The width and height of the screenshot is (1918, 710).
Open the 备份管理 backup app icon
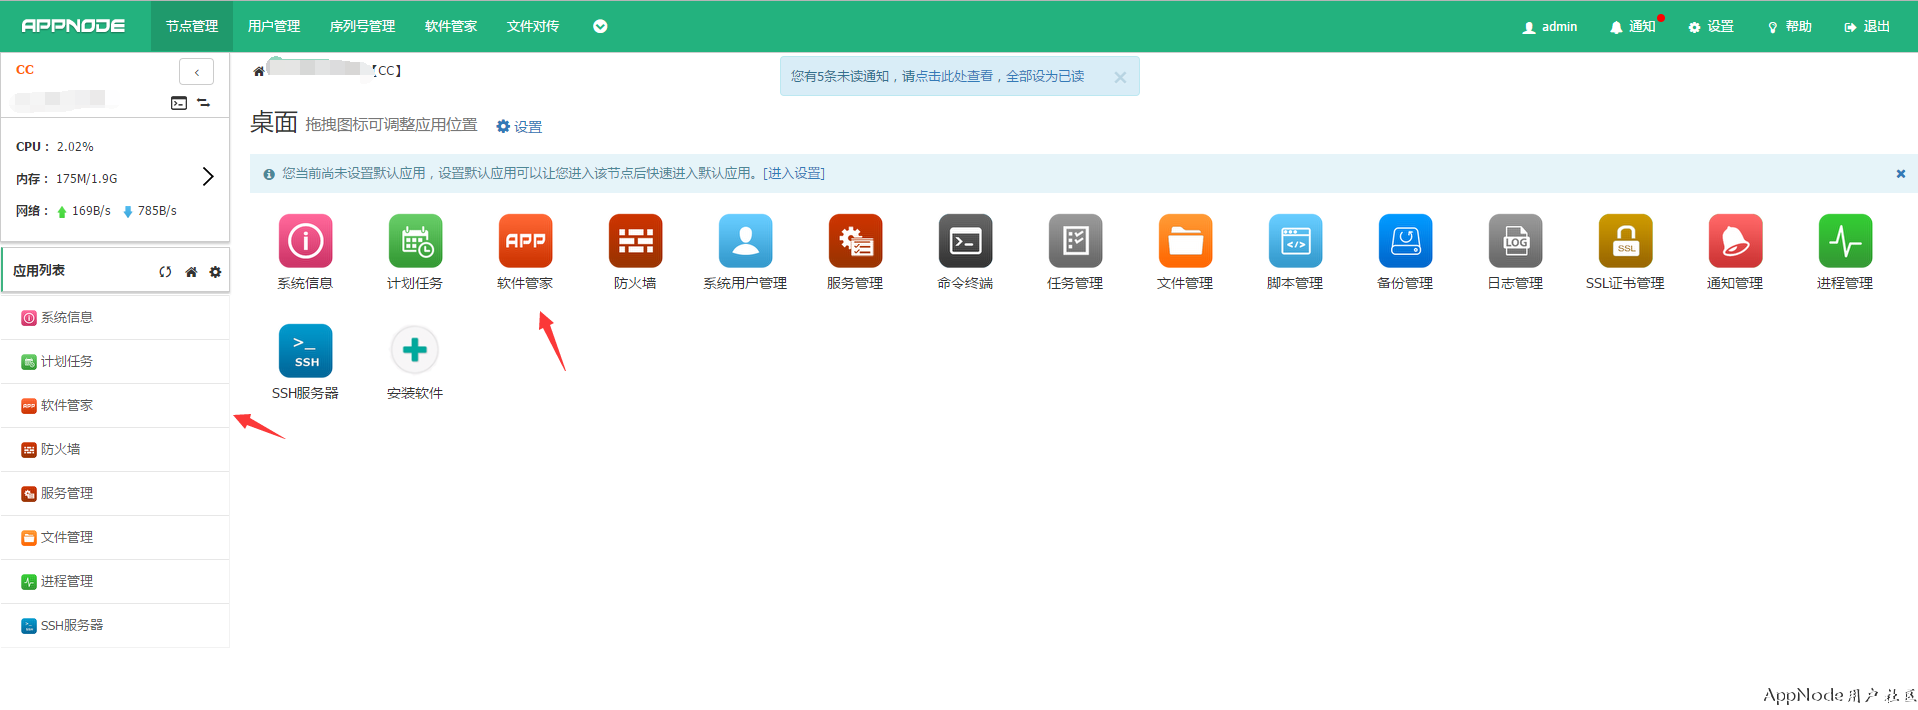point(1405,241)
